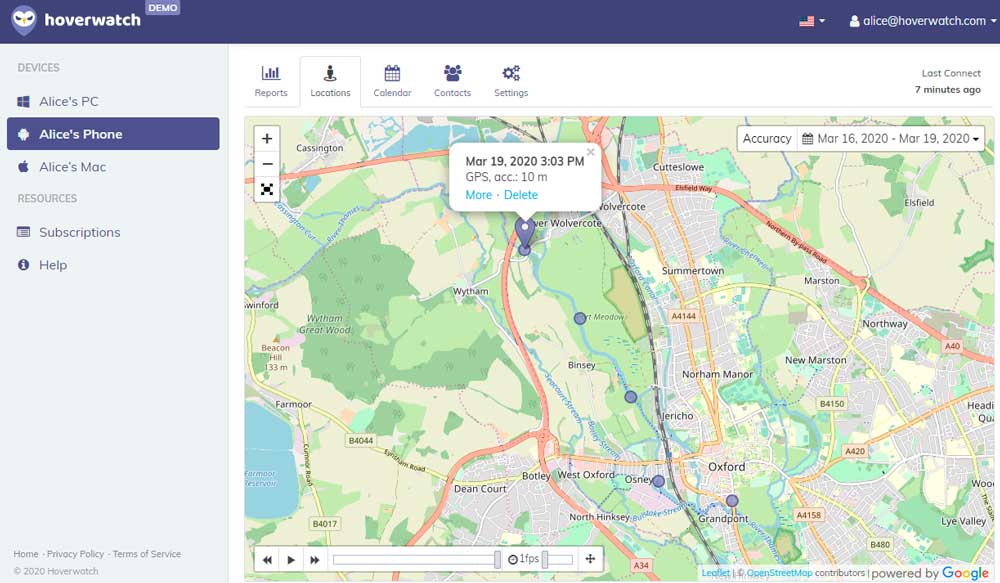Screen dimensions: 1000x583
Task: Click location dot near Jericho
Action: [x=631, y=397]
